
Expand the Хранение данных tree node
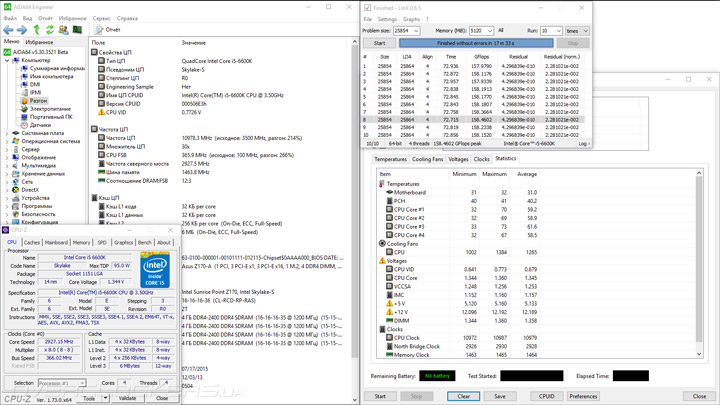click(x=7, y=174)
